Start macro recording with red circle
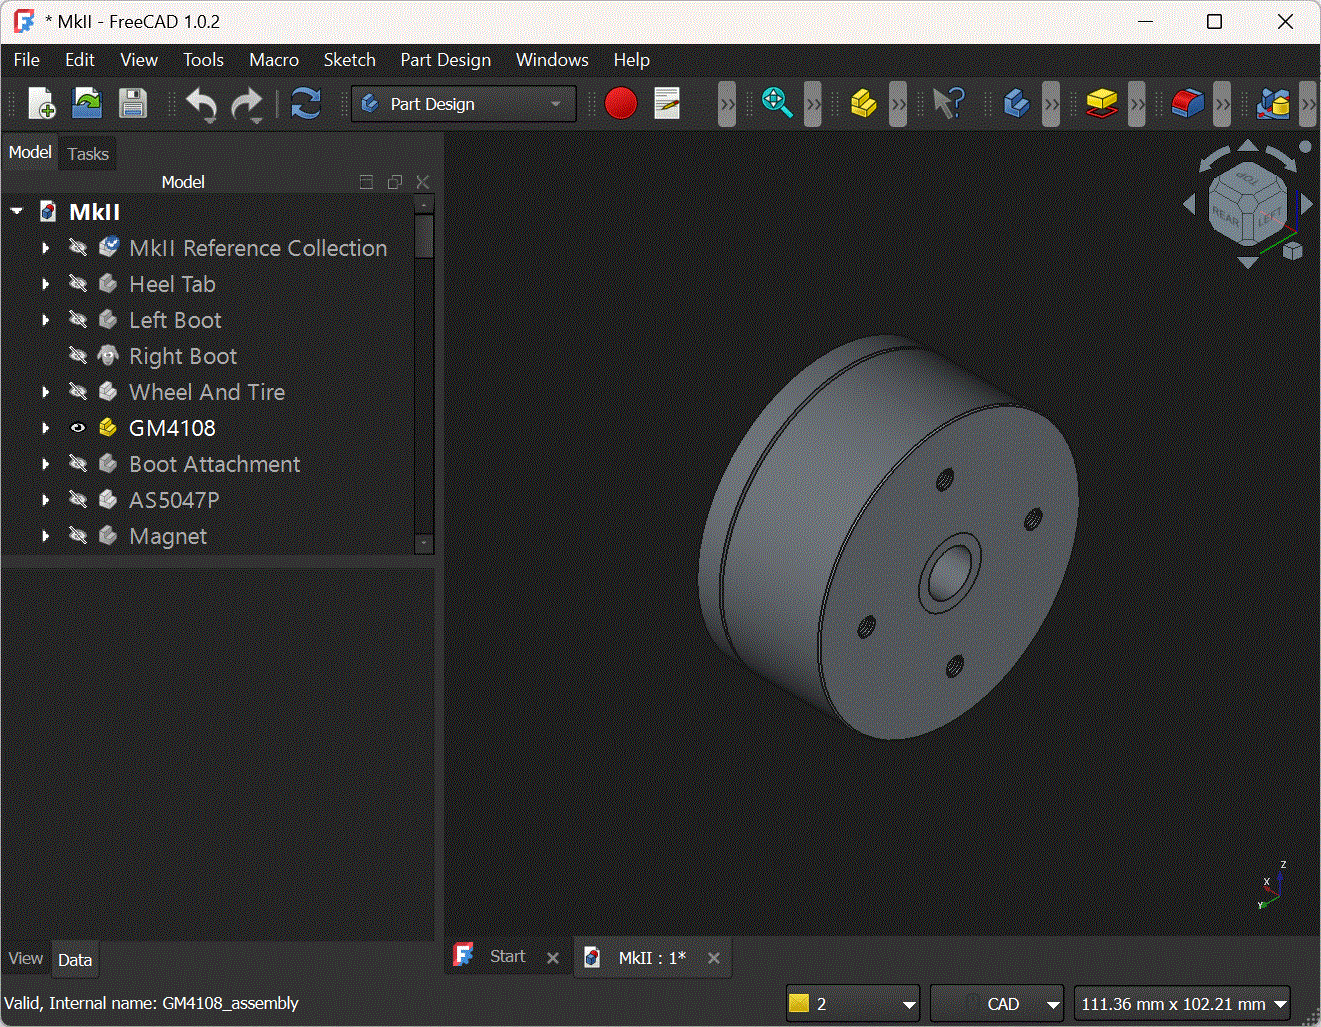 620,104
